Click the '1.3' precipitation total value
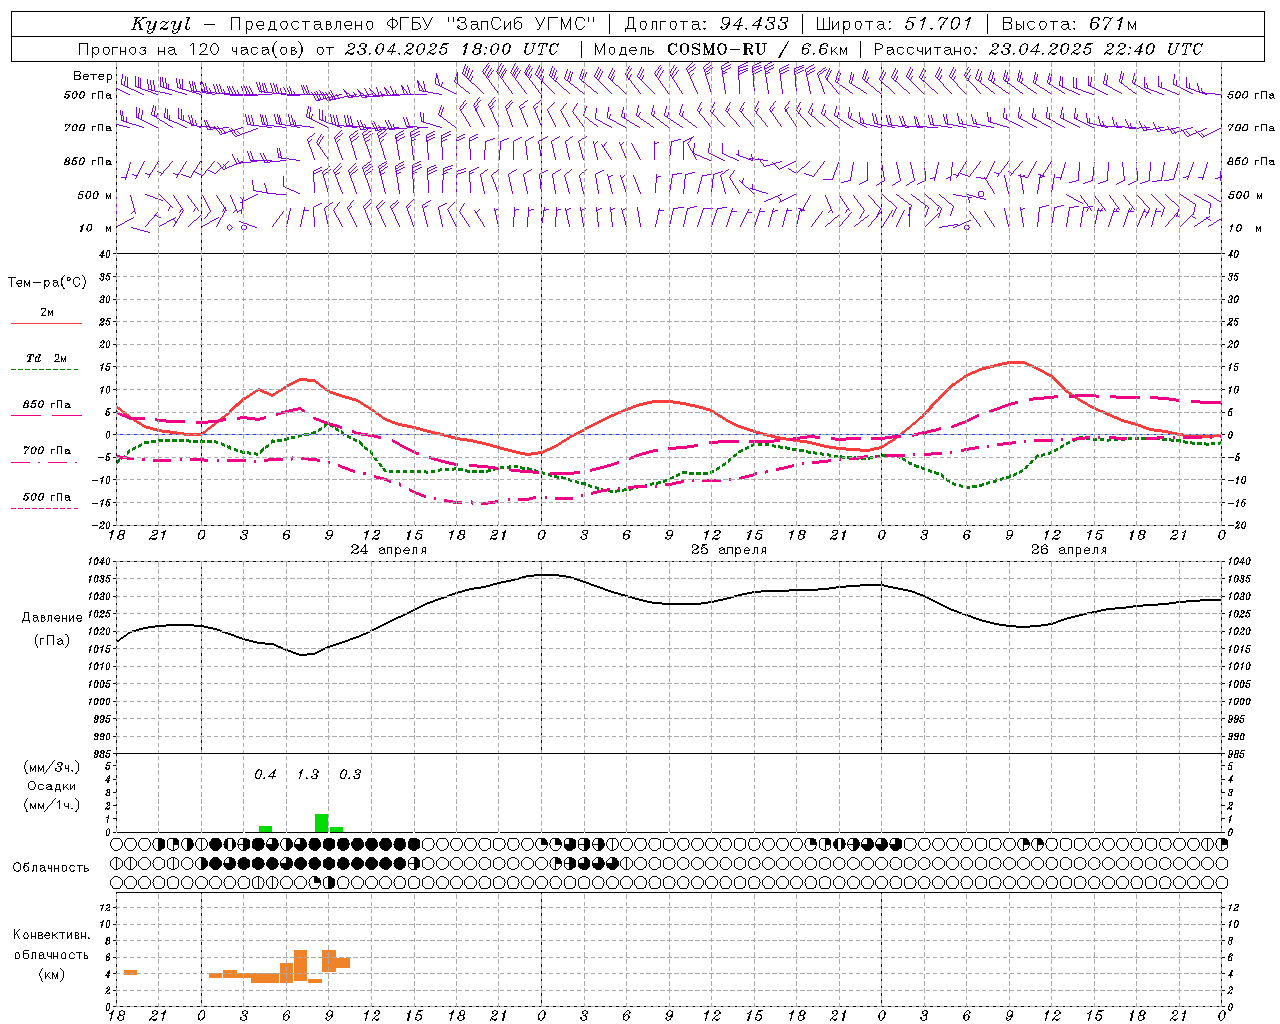The width and height of the screenshot is (1280, 1024). 308,775
